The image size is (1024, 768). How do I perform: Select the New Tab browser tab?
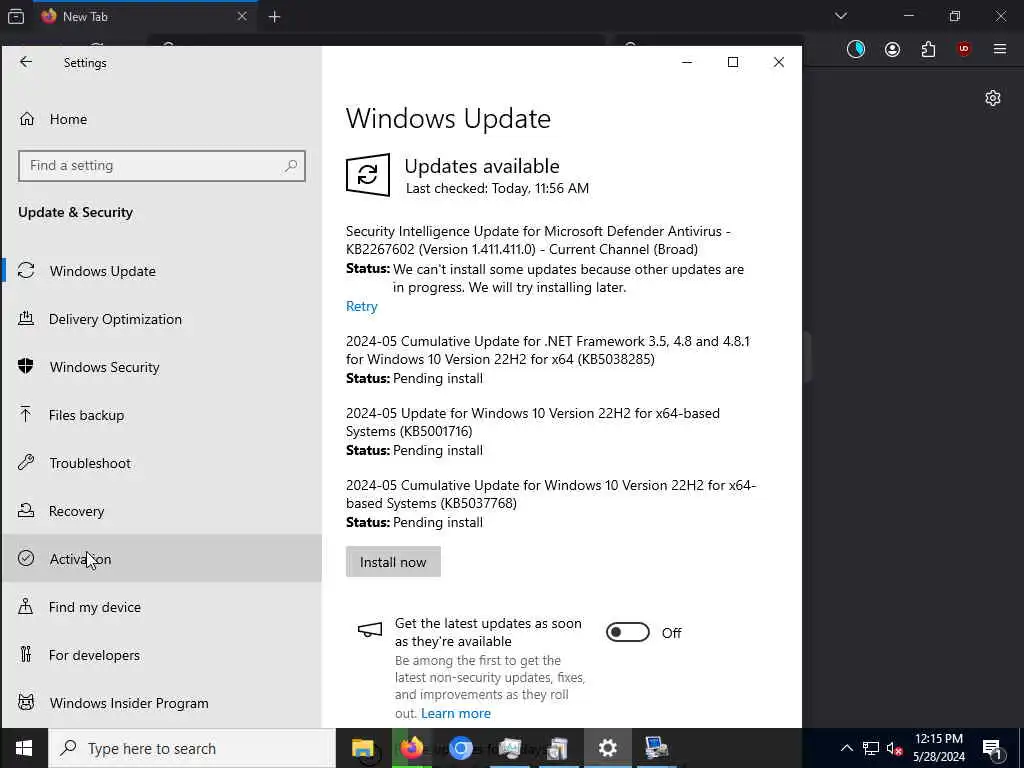click(x=145, y=16)
